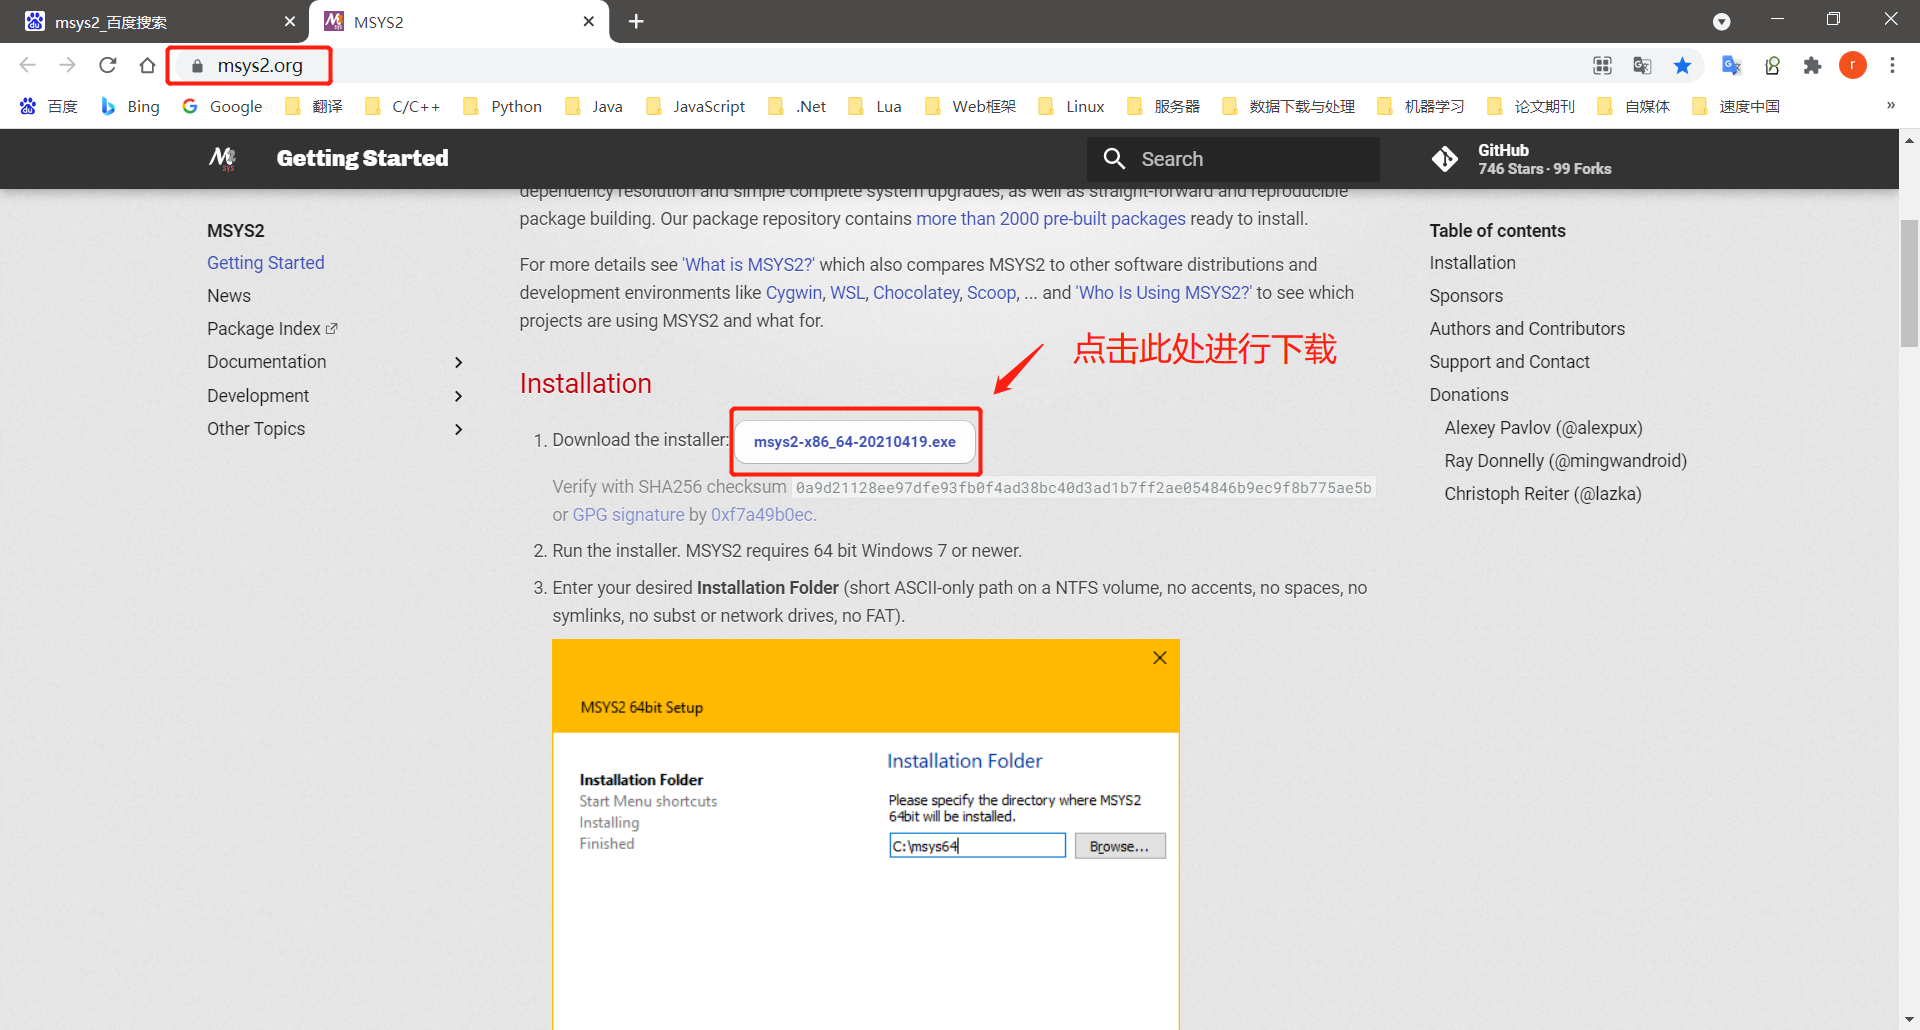Click the installer setup screenshot image
The image size is (1920, 1030).
(x=866, y=834)
